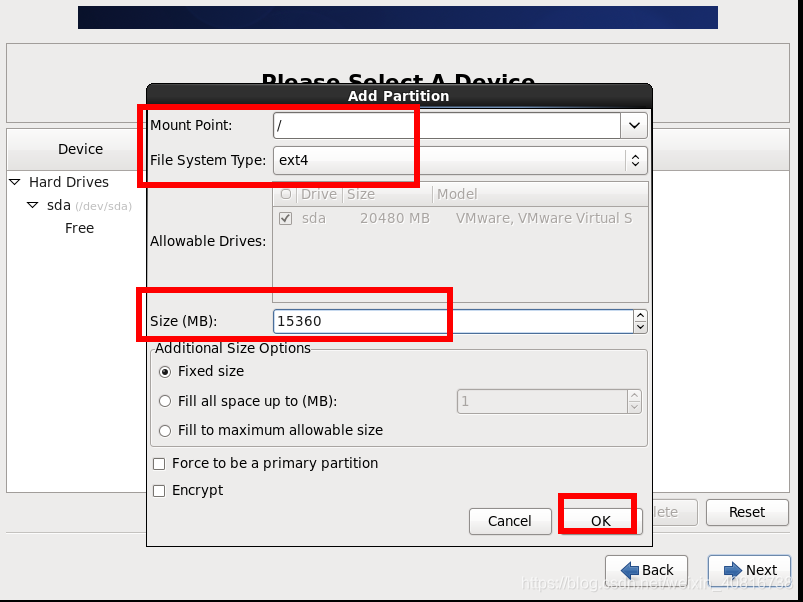Image resolution: width=803 pixels, height=602 pixels.
Task: Click the sda drive name cell
Action: 313,219
